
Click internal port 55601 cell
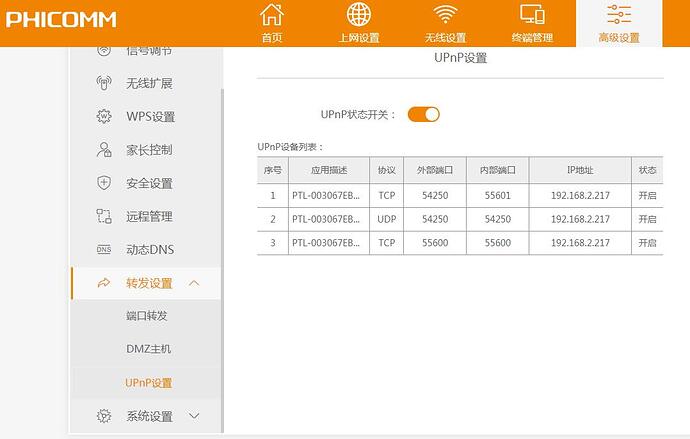coord(498,195)
